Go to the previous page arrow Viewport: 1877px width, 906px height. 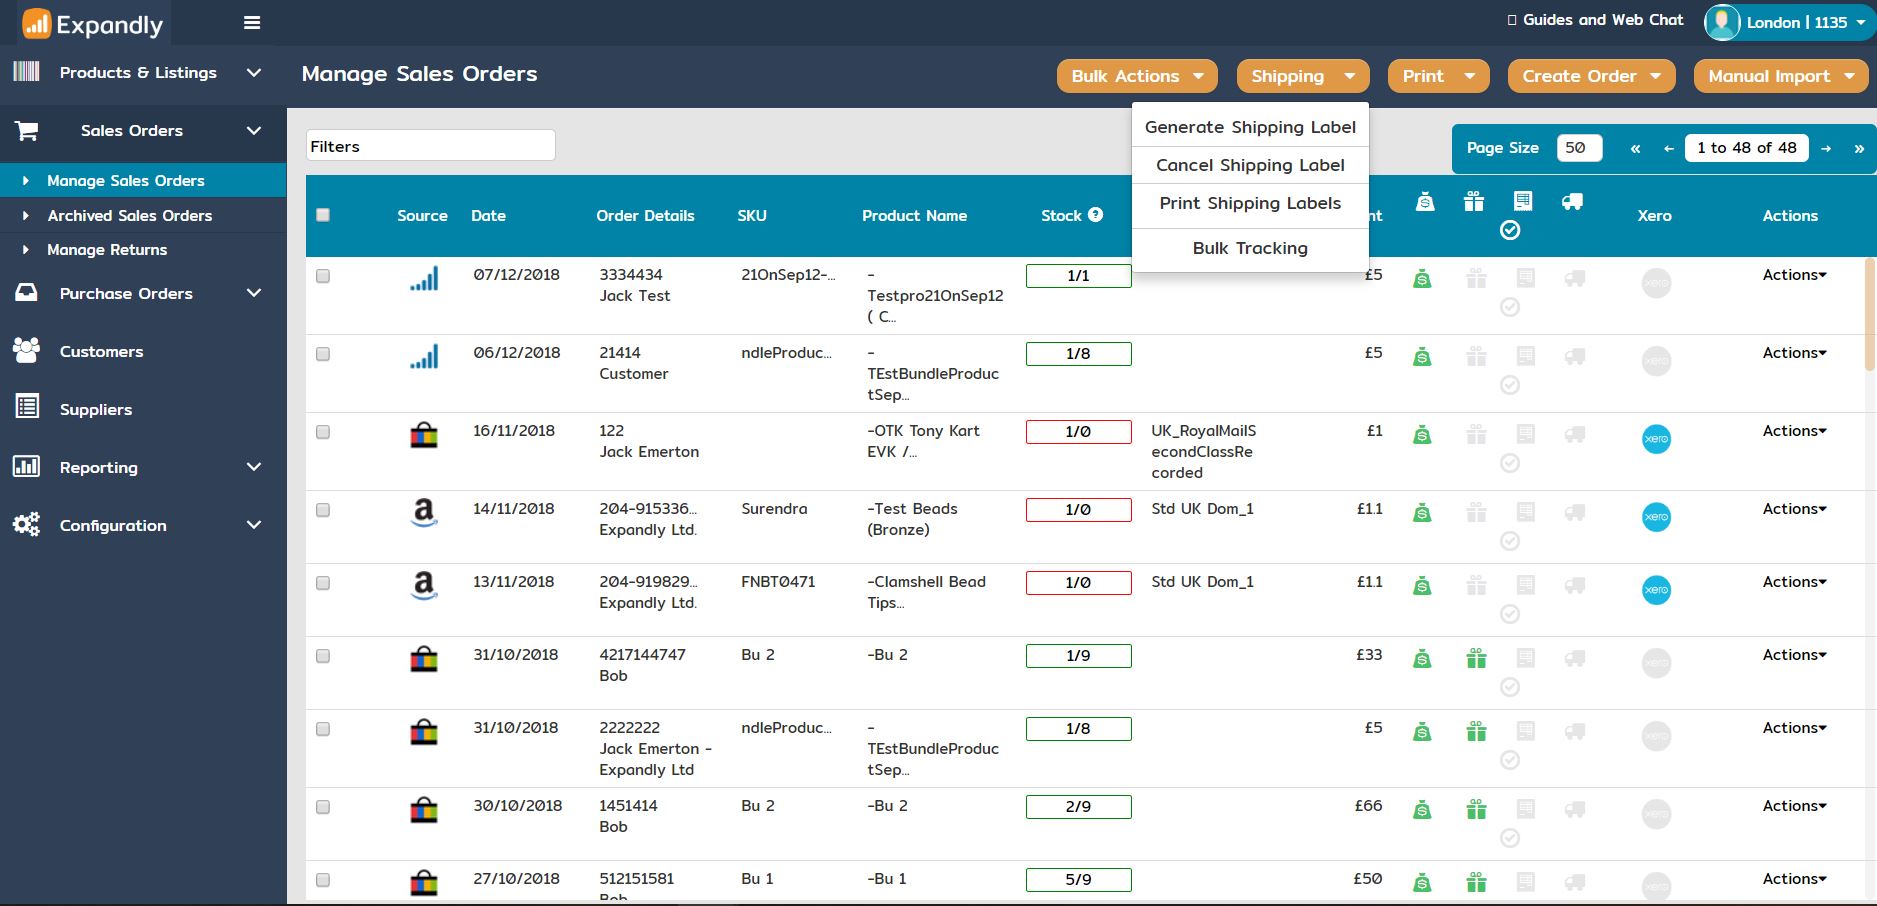(x=1668, y=148)
